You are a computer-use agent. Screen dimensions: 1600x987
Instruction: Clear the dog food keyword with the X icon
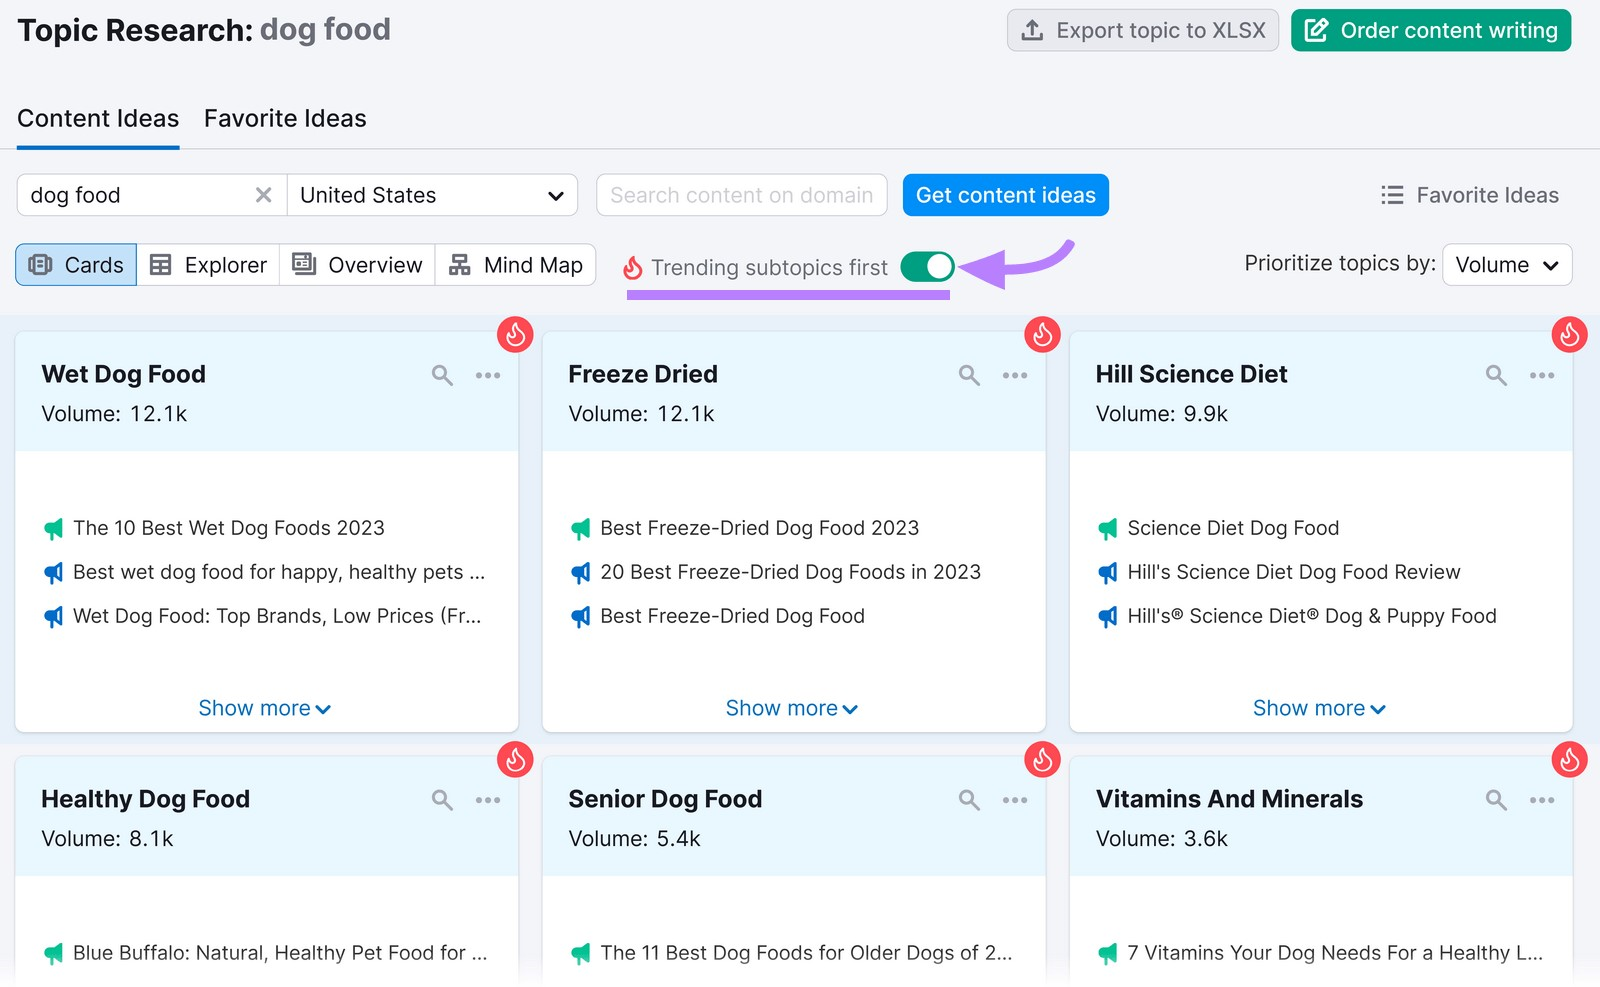click(263, 195)
